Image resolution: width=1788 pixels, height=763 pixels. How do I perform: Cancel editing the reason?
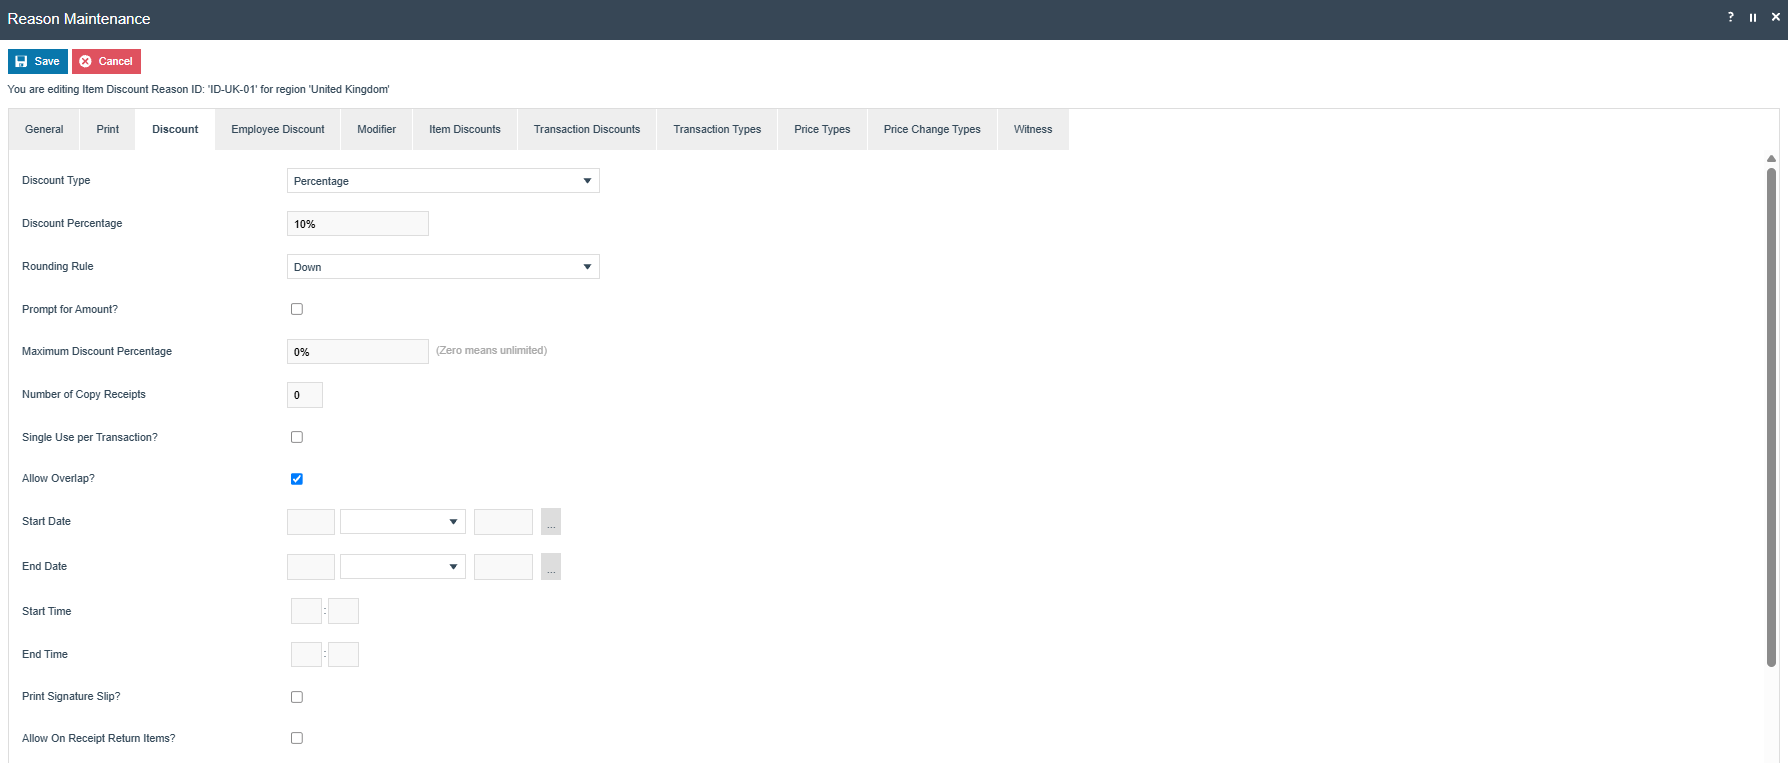106,61
